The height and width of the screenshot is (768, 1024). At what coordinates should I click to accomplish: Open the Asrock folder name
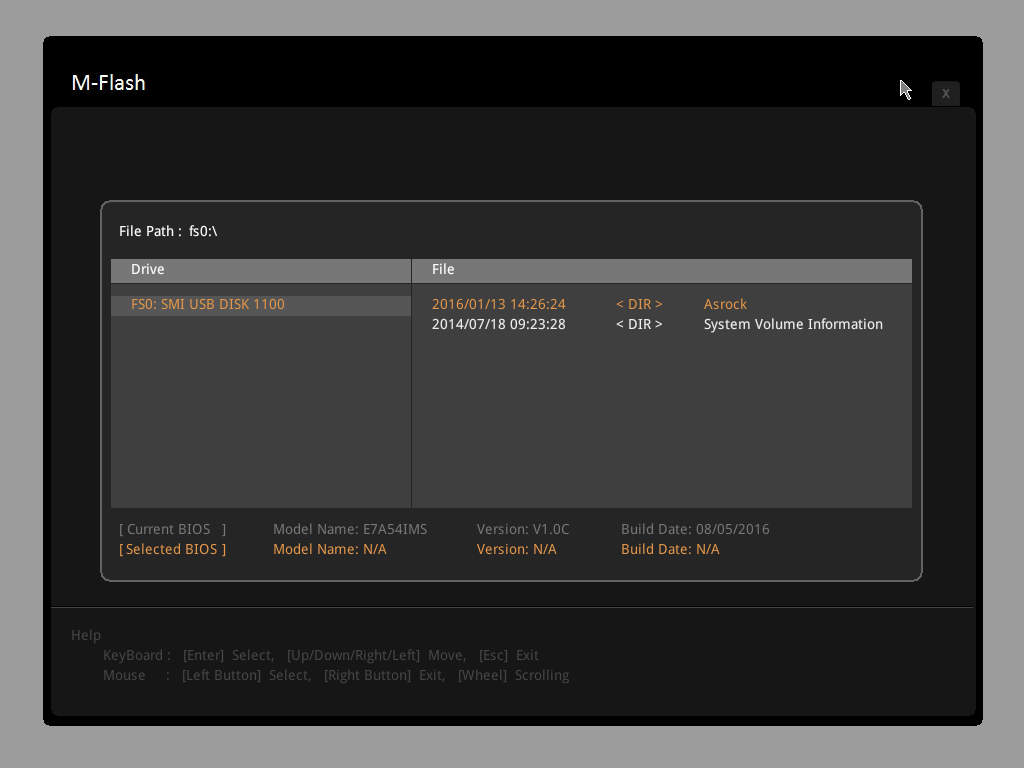coord(725,304)
